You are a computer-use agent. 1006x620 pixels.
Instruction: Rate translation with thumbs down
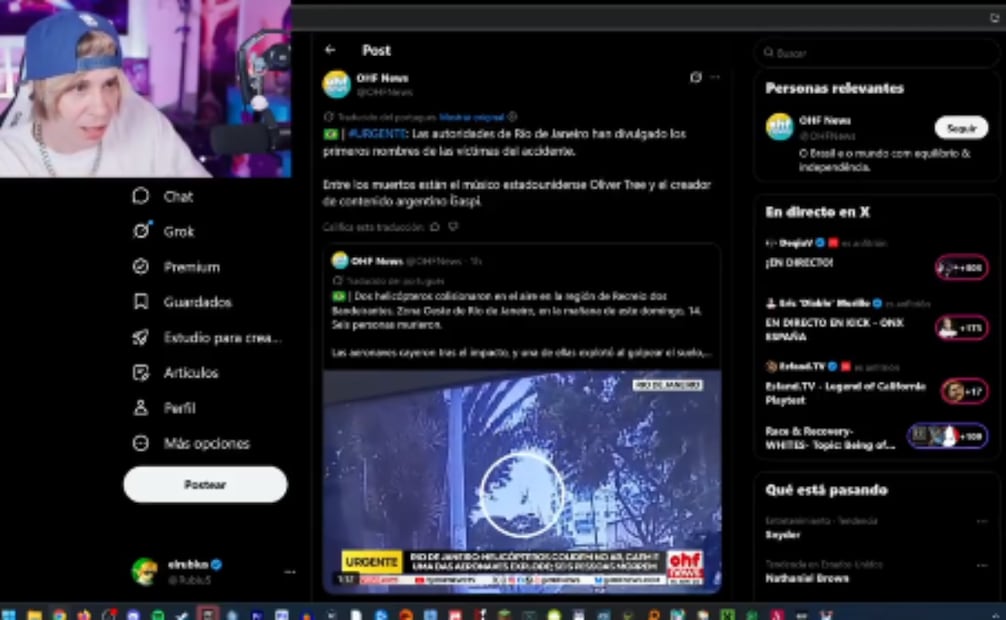click(x=454, y=227)
